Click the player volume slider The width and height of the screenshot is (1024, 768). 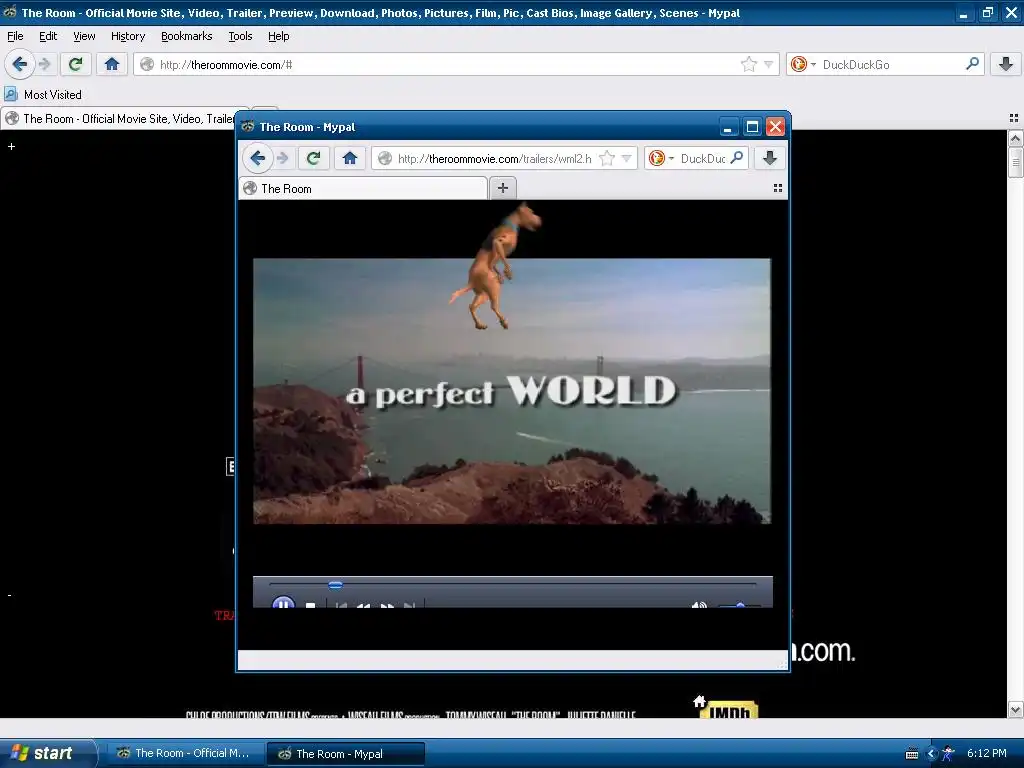pyautogui.click(x=739, y=605)
